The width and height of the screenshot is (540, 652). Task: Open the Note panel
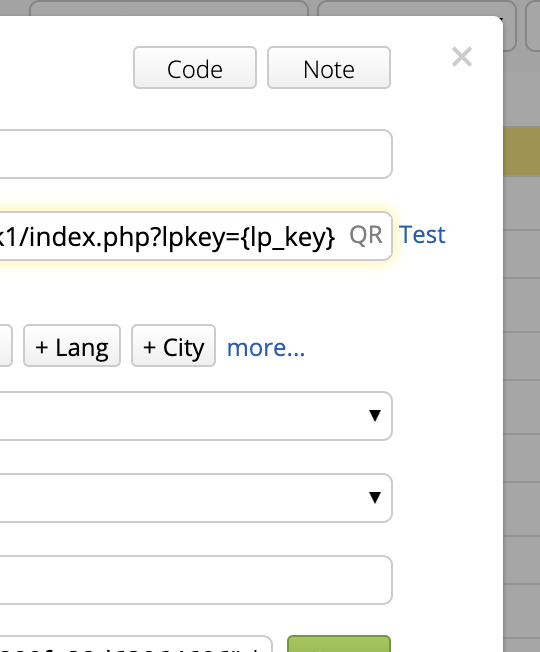tap(329, 68)
